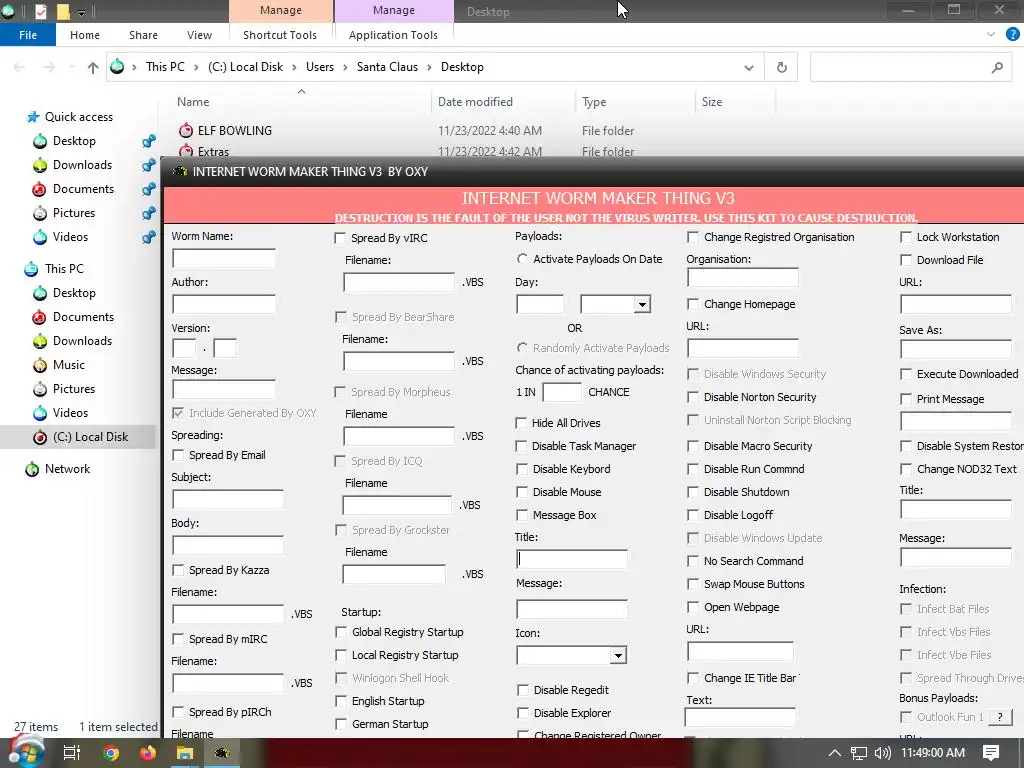Select the (C:) Local Disk drive icon
Screen dimensions: 1024x768
40,437
